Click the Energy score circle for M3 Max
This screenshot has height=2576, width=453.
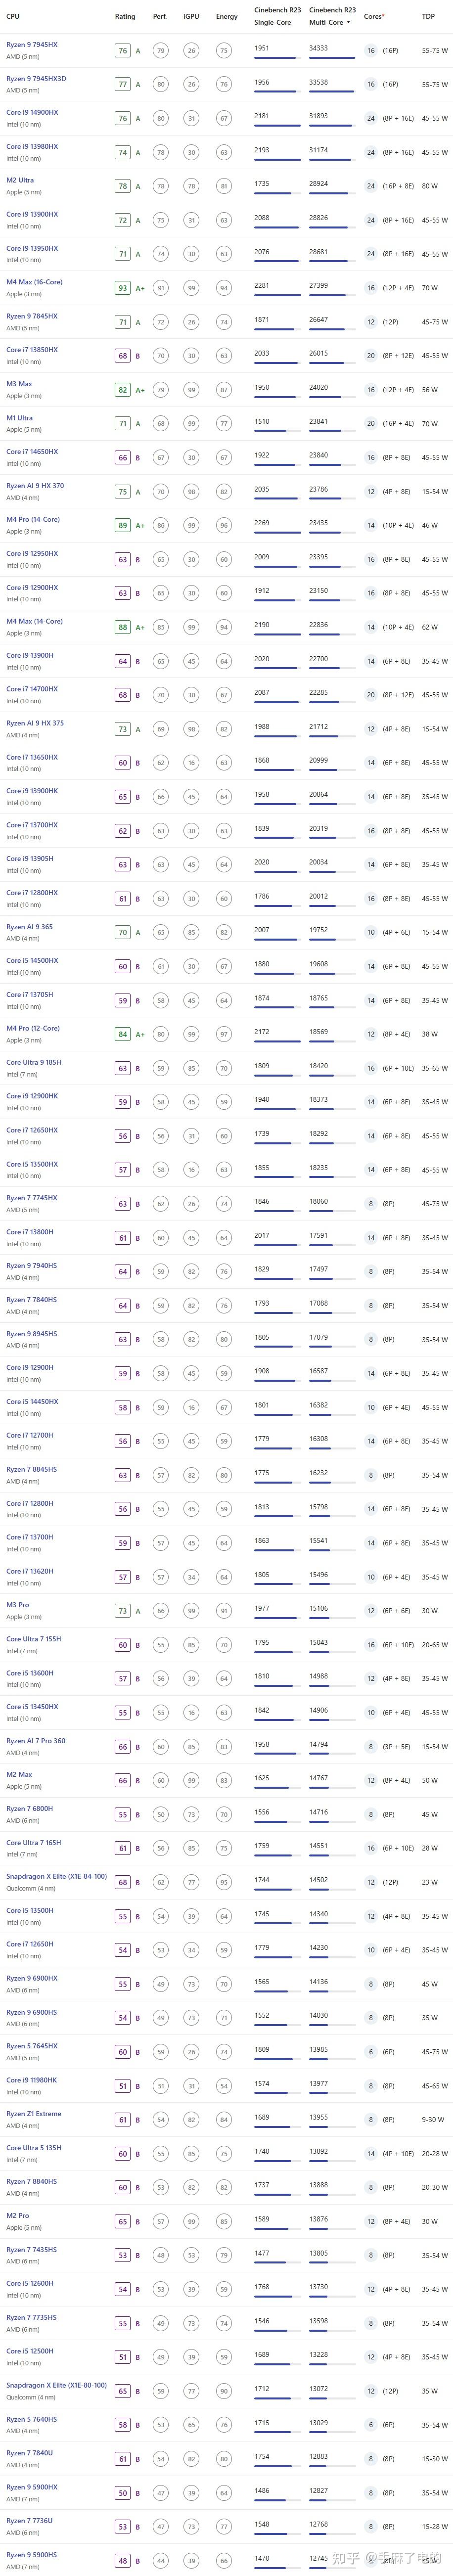coord(223,390)
